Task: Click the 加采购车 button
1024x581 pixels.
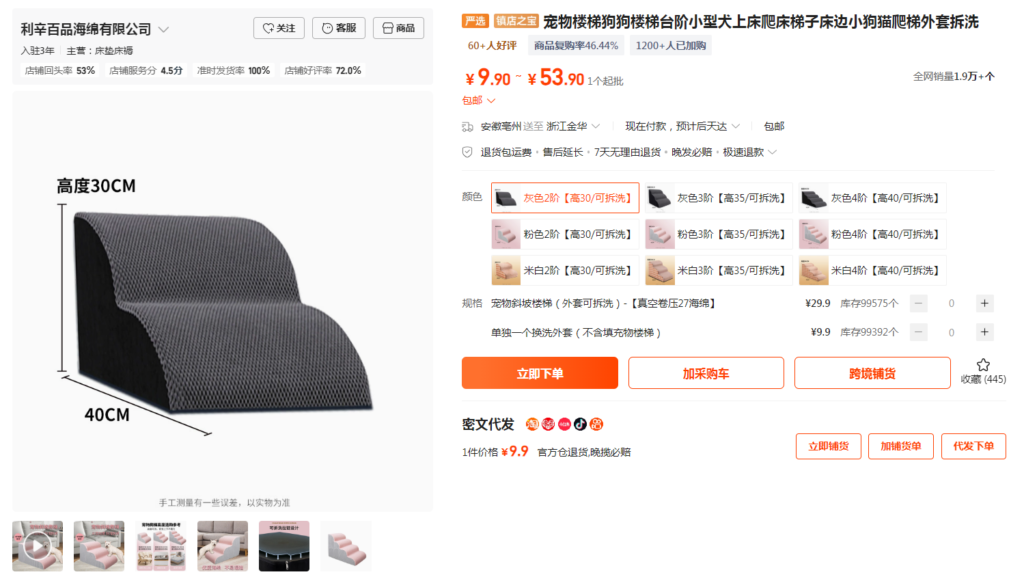Action: (x=706, y=373)
